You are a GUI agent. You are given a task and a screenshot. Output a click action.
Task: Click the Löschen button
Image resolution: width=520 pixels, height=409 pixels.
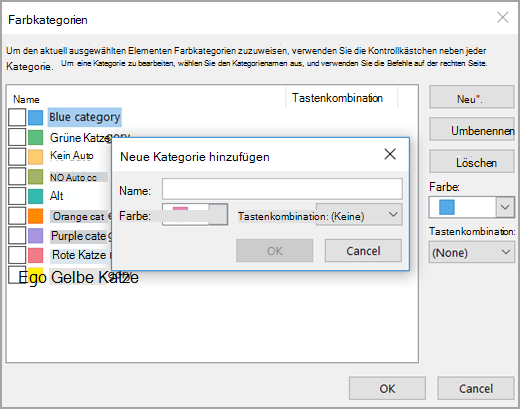[472, 161]
